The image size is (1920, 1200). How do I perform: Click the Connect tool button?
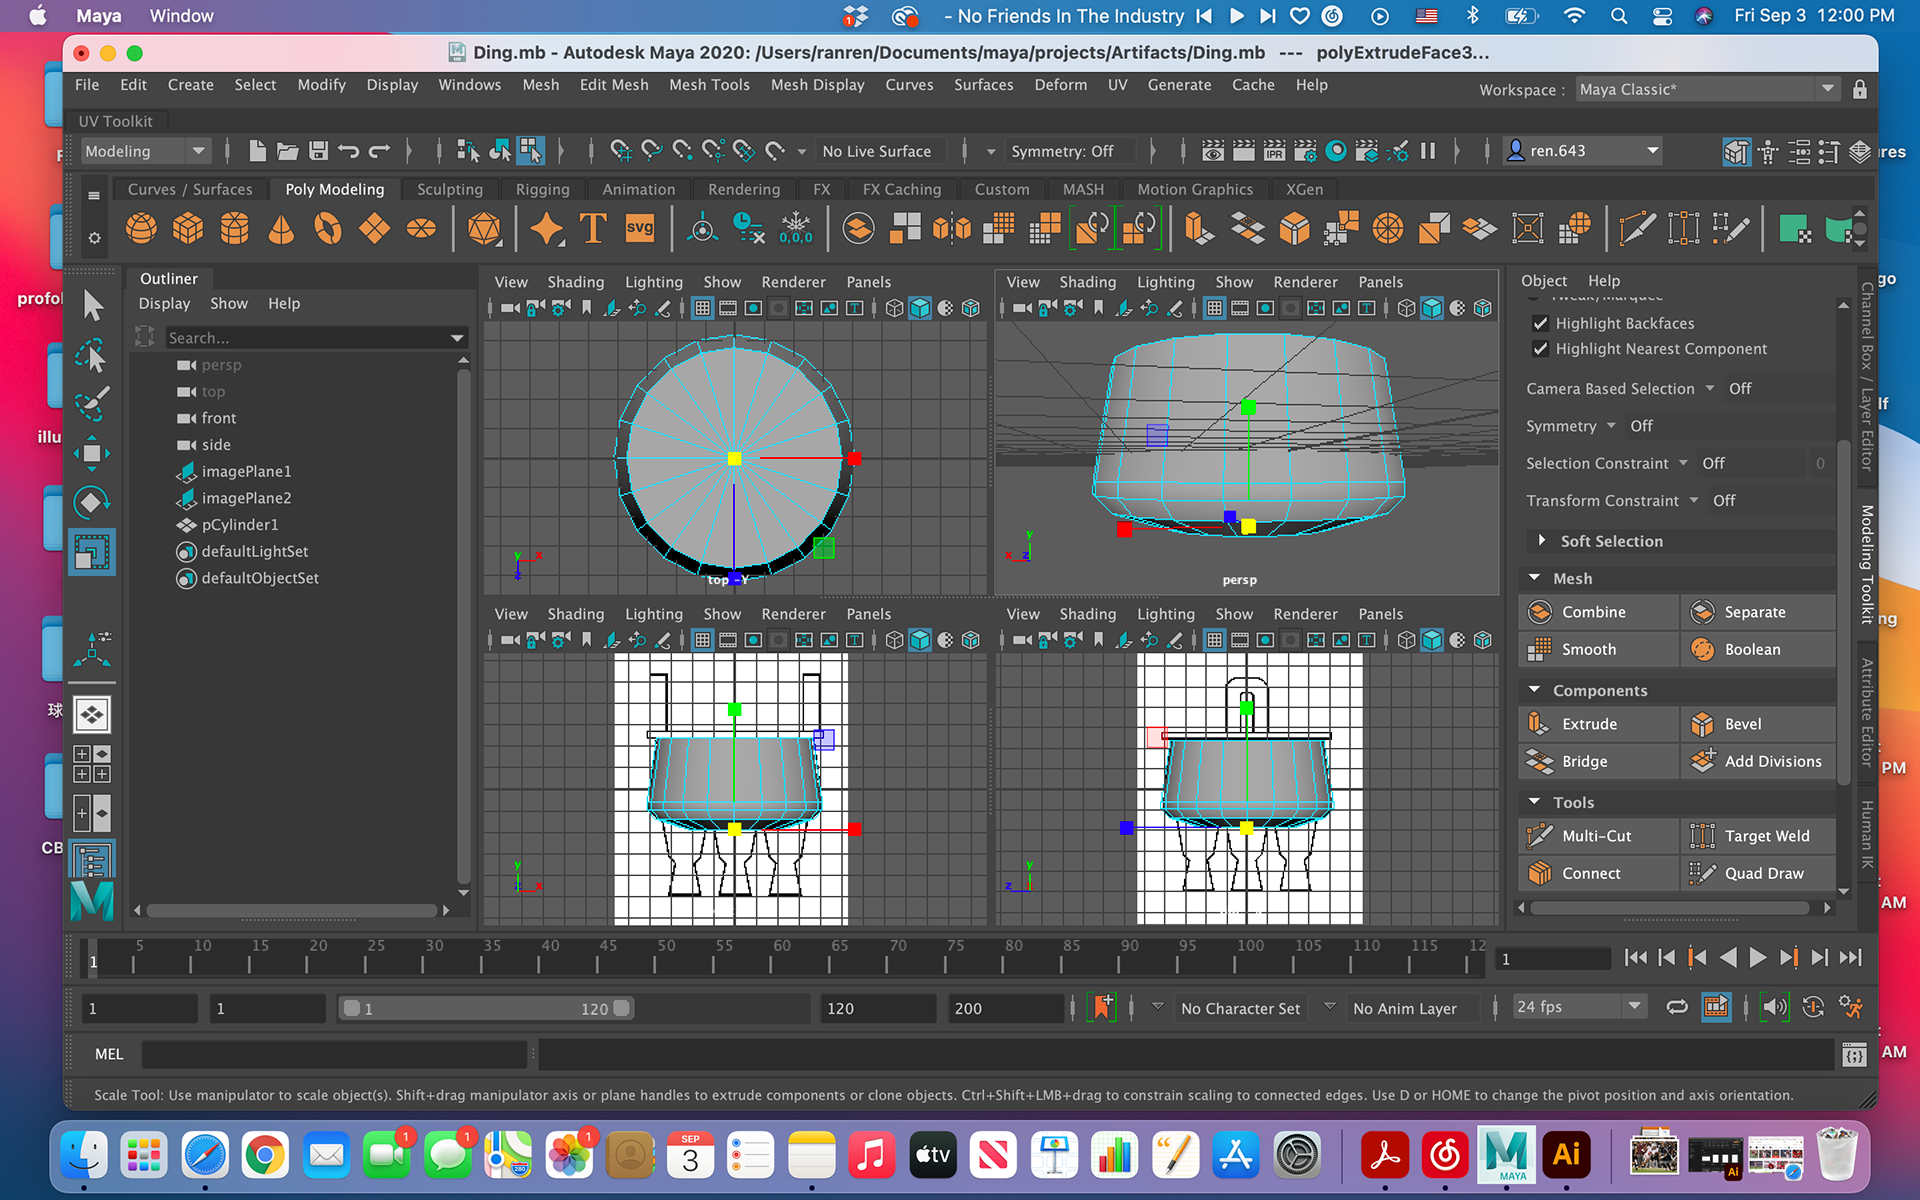1598,873
